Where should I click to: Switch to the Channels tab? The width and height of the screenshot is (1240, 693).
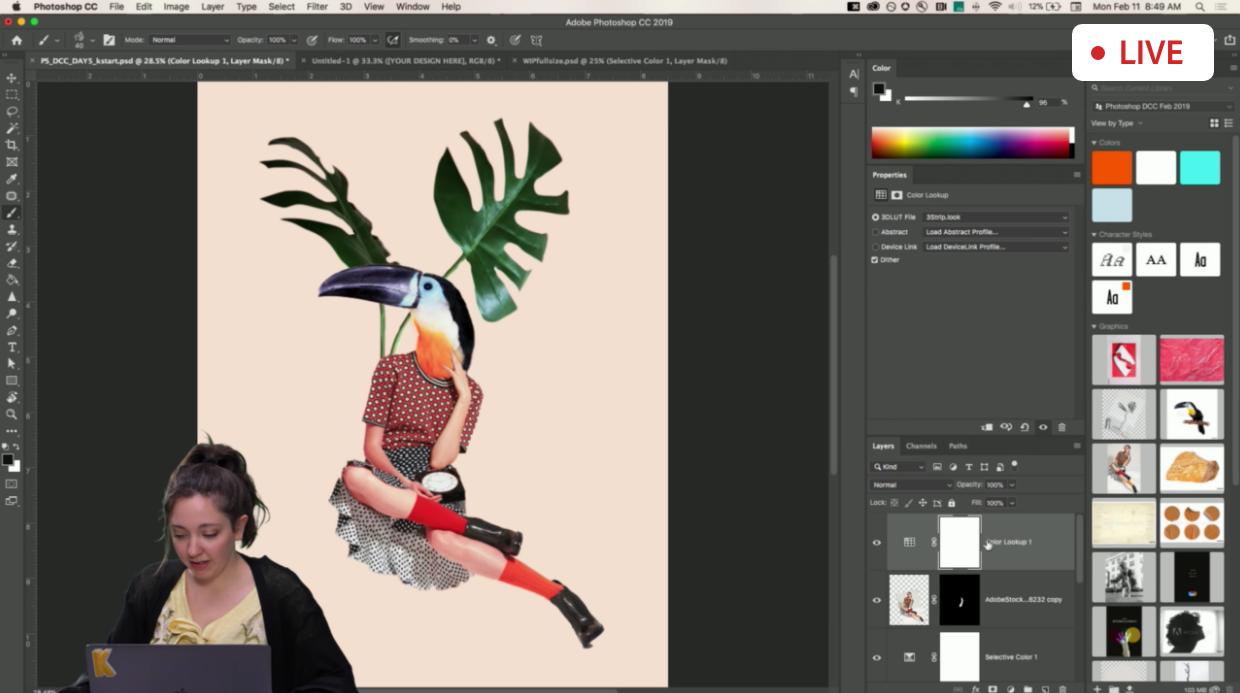(921, 446)
